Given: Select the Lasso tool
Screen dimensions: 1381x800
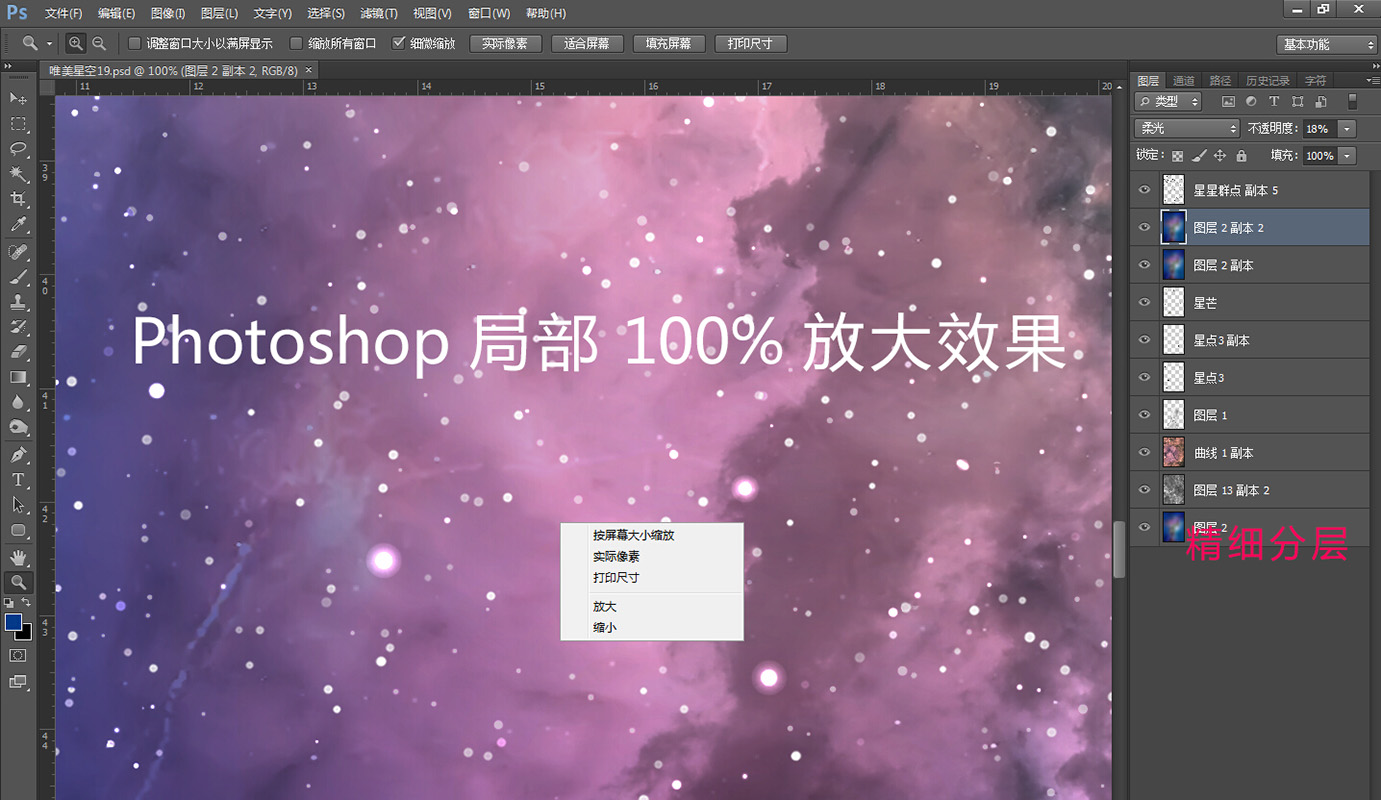Looking at the screenshot, I should [x=18, y=149].
